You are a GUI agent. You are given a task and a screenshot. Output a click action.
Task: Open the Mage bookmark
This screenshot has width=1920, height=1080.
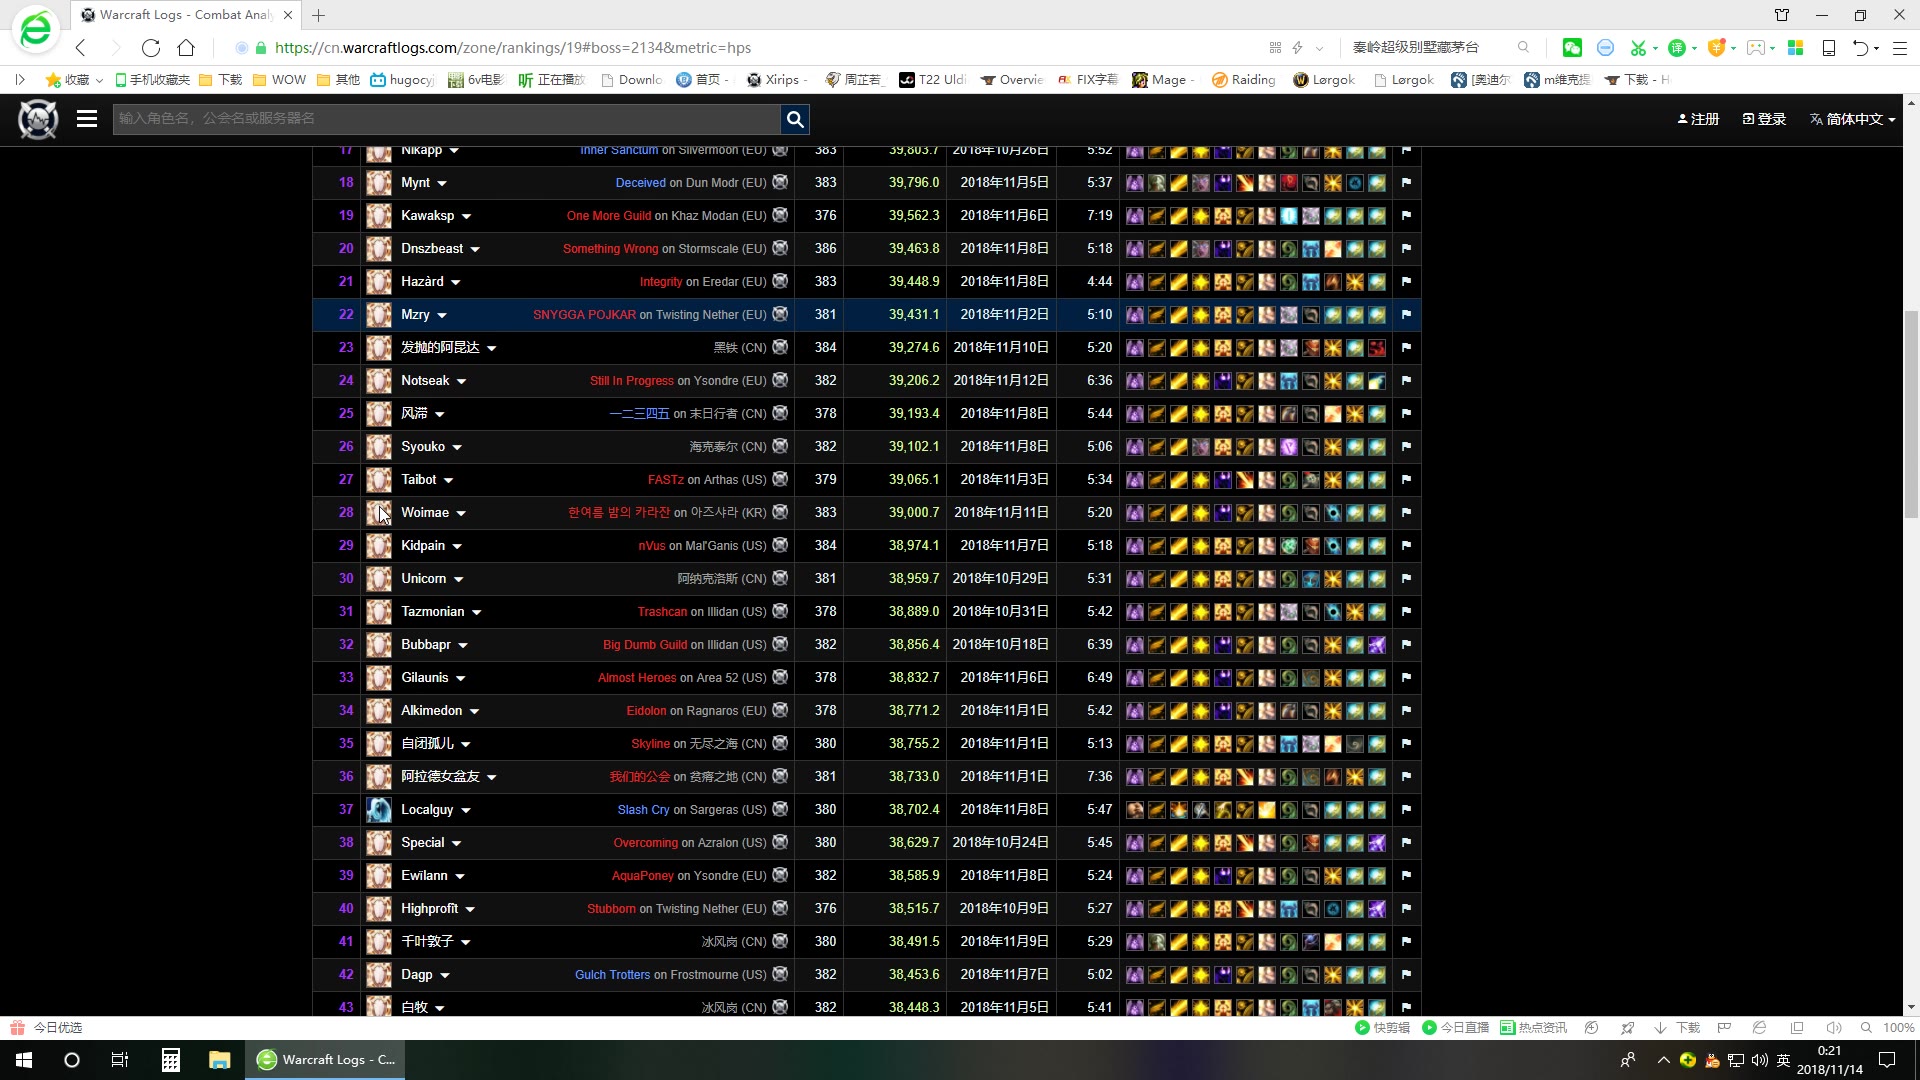point(1163,80)
